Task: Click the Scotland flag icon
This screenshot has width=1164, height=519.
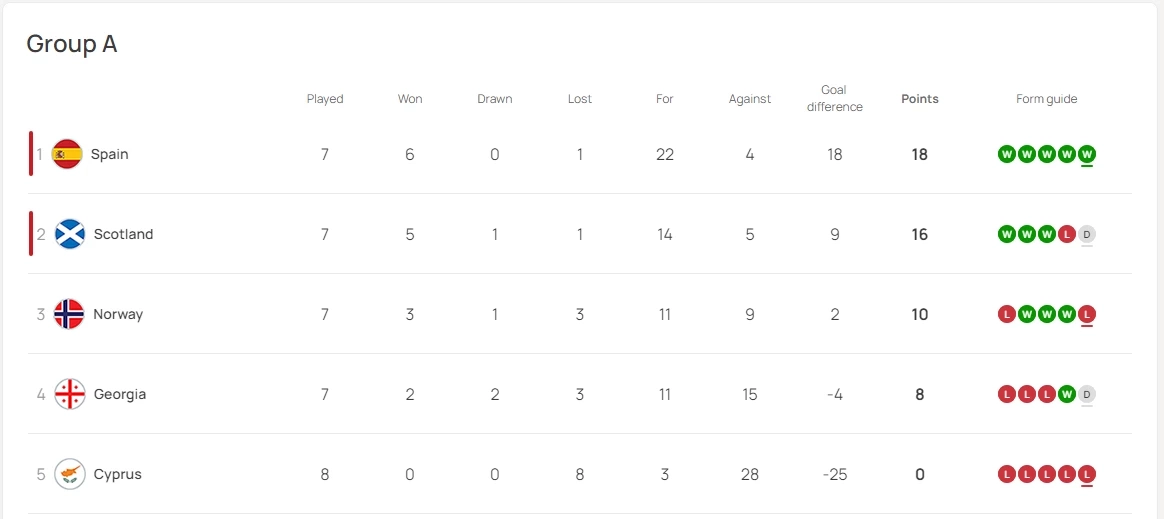Action: (69, 234)
